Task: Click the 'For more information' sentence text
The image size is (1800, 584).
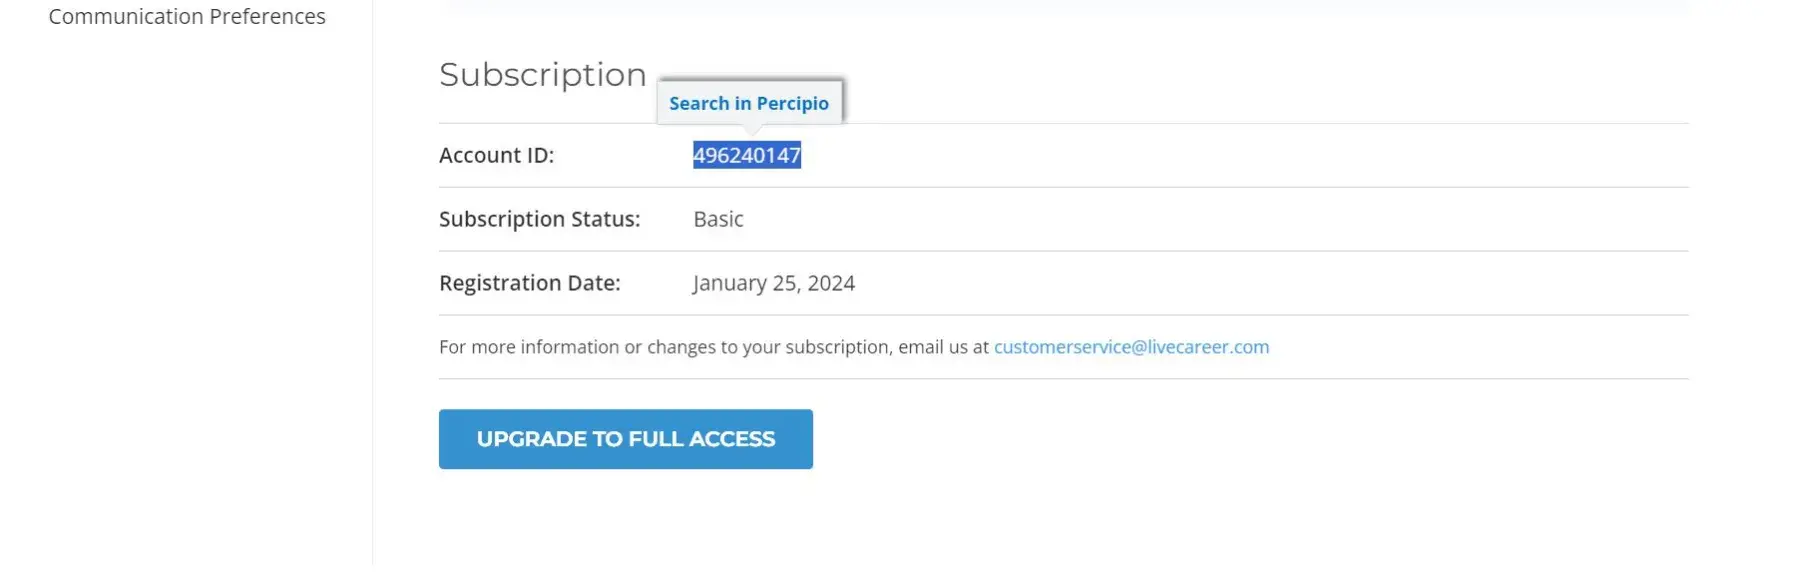Action: [713, 347]
